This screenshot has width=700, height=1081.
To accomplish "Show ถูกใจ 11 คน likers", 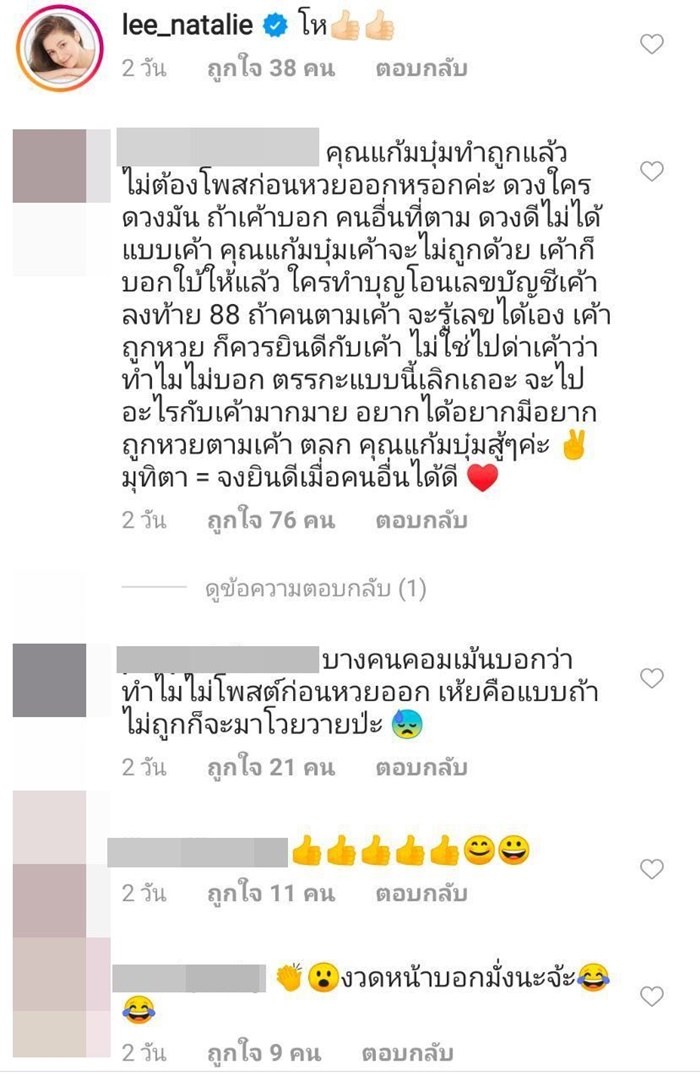I will (271, 893).
